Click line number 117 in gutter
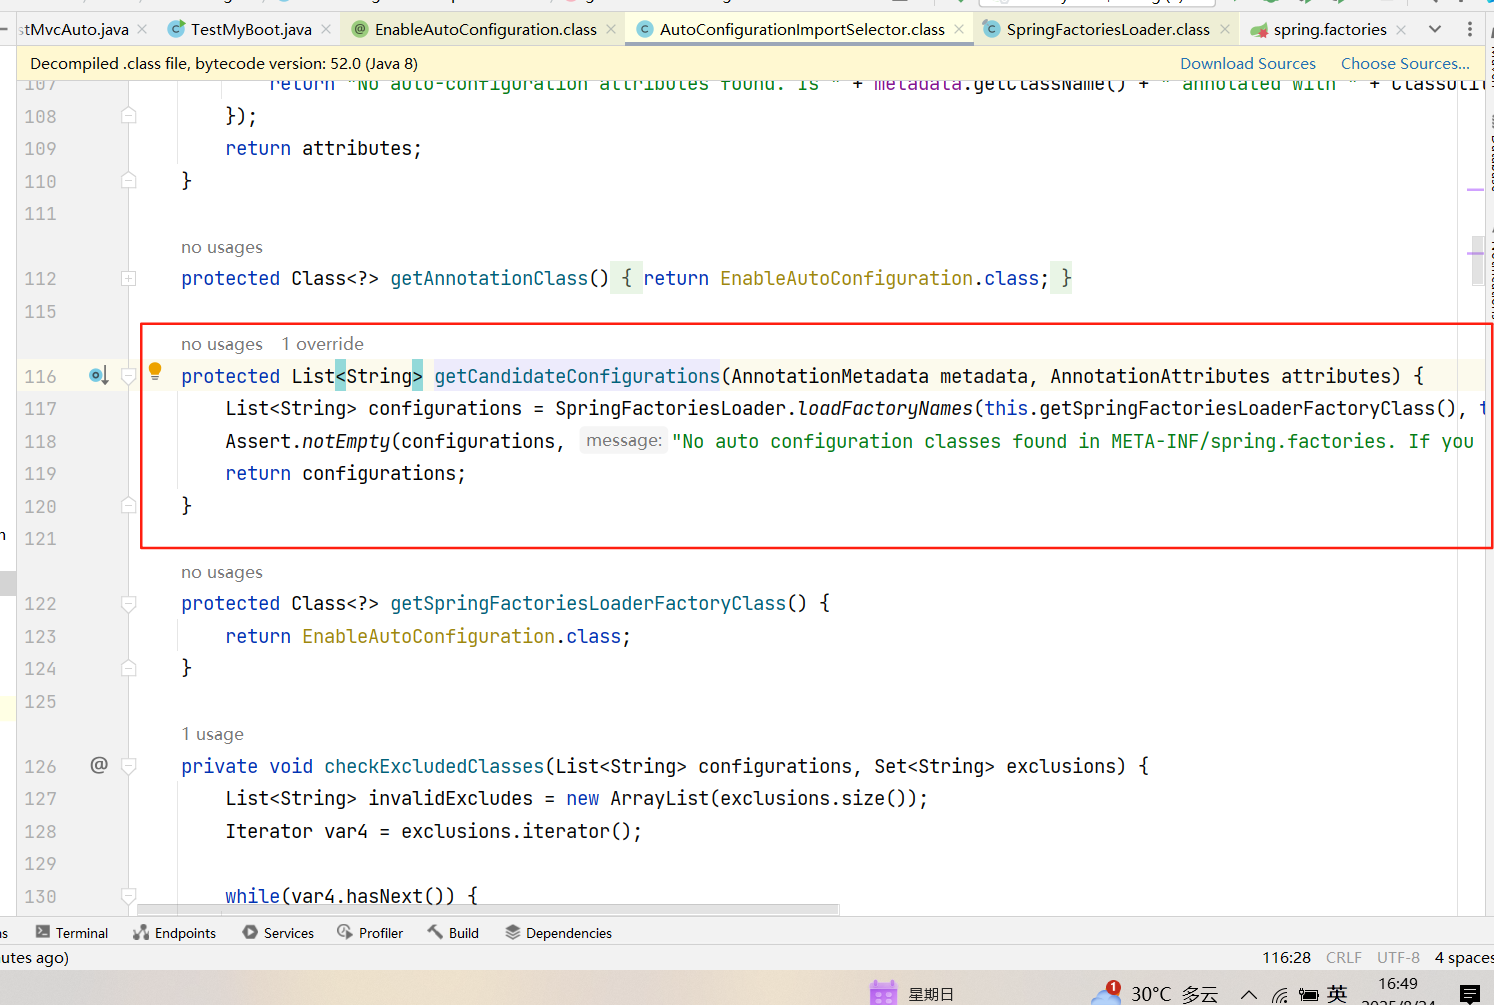The width and height of the screenshot is (1494, 1005). click(x=41, y=408)
